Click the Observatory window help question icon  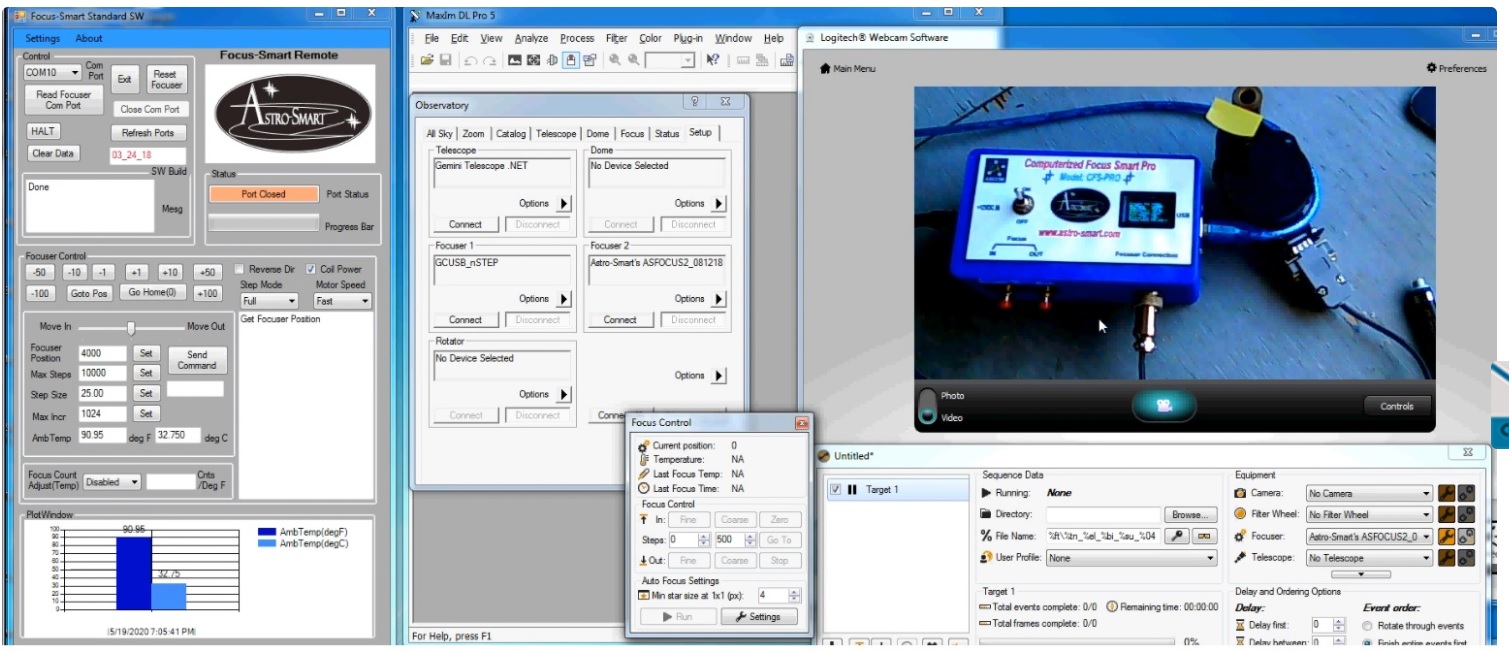pos(694,102)
